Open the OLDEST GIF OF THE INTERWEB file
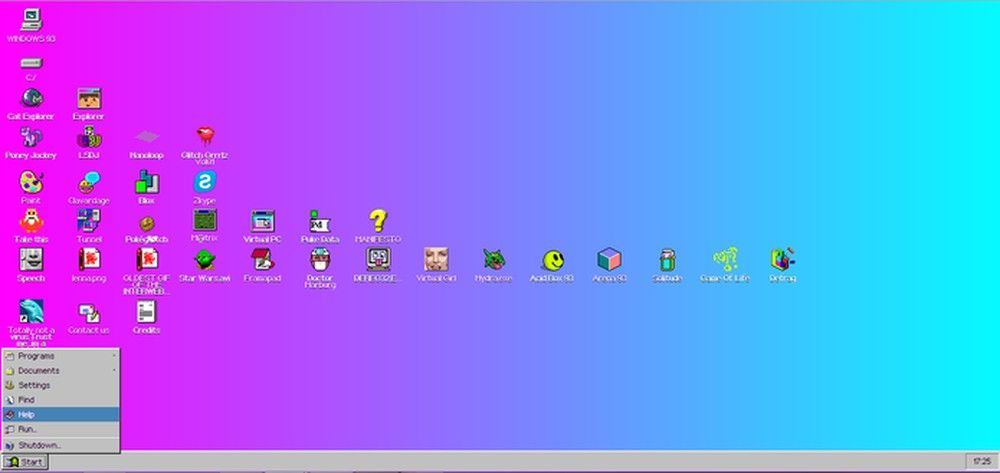 (147, 260)
